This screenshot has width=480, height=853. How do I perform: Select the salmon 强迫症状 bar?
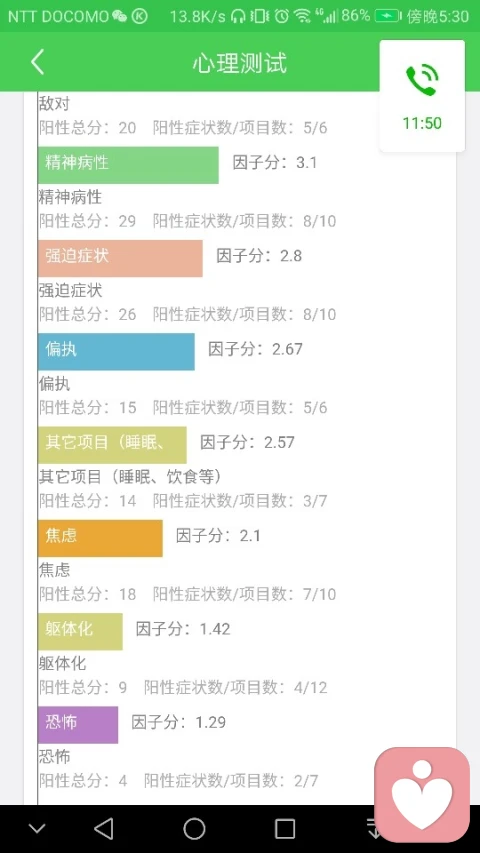[x=120, y=258]
